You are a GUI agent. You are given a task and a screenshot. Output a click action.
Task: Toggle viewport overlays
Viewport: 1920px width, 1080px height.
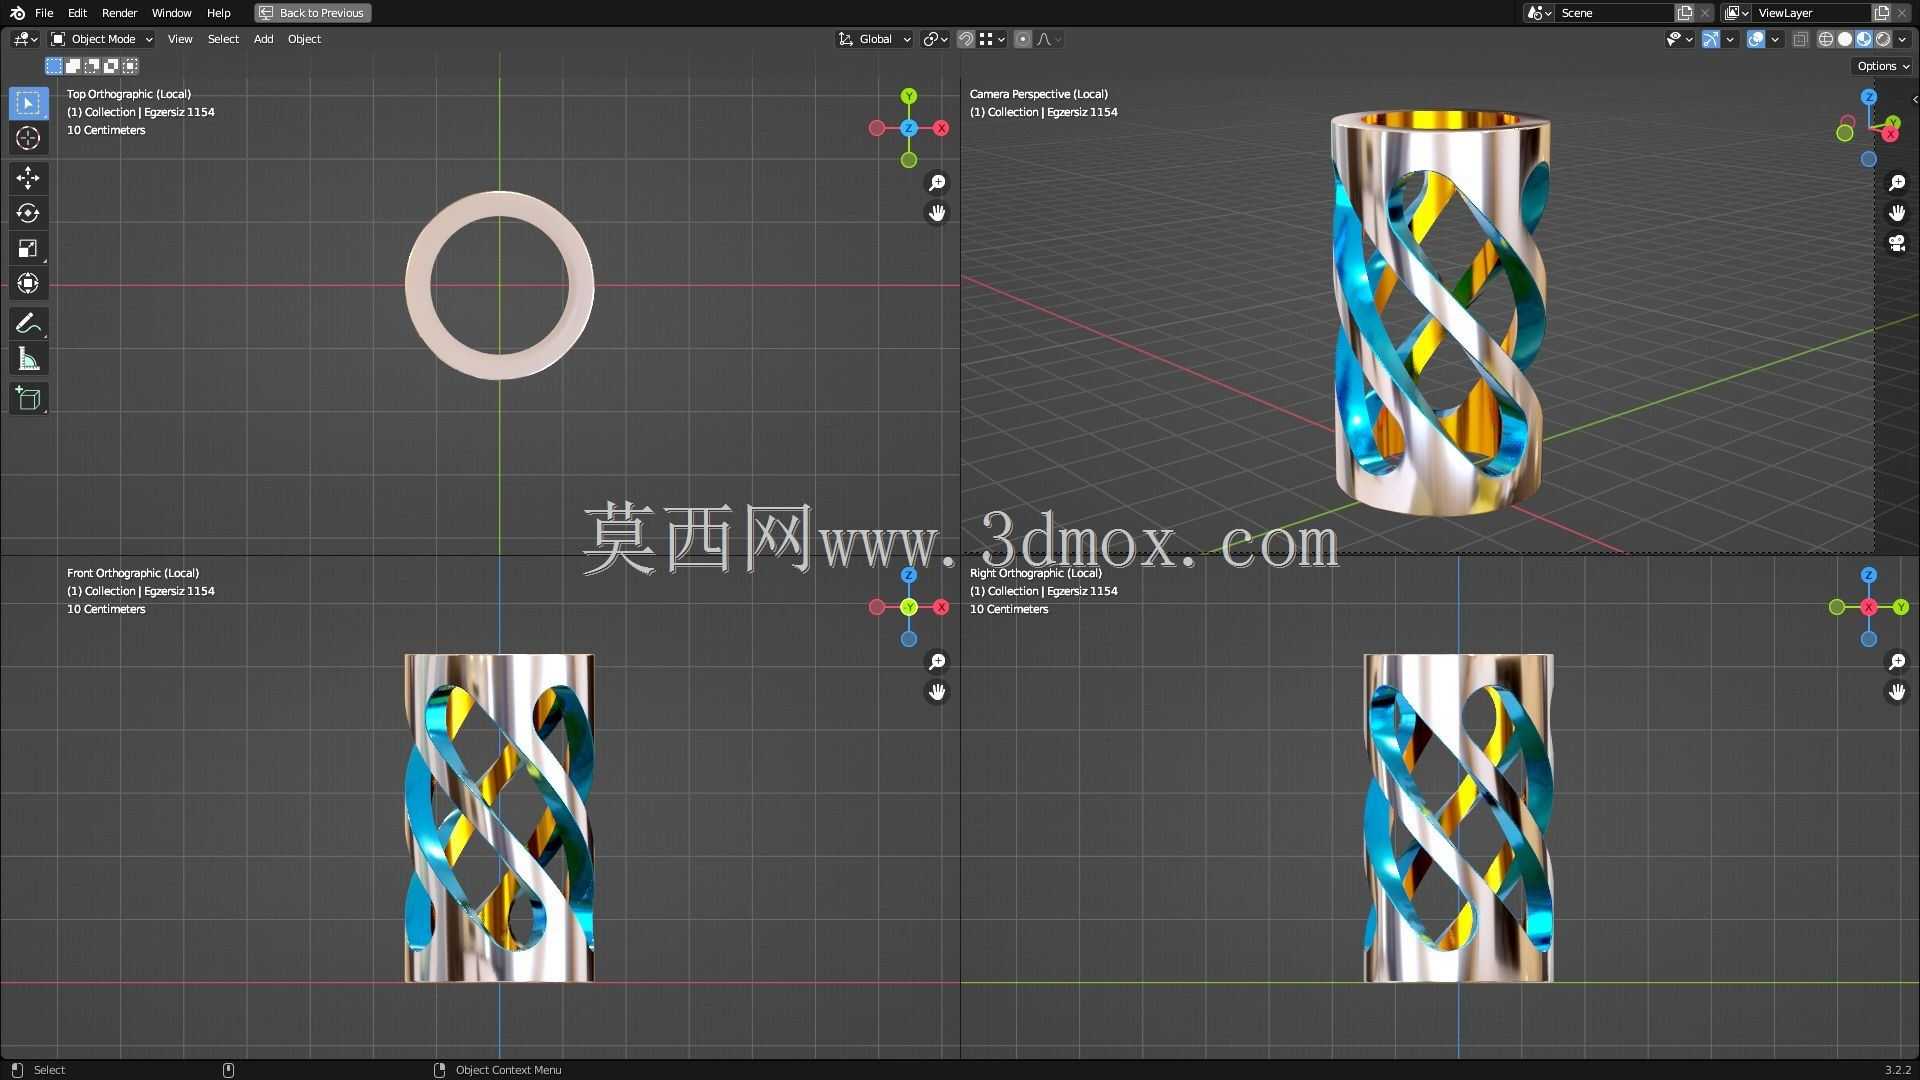(1755, 39)
